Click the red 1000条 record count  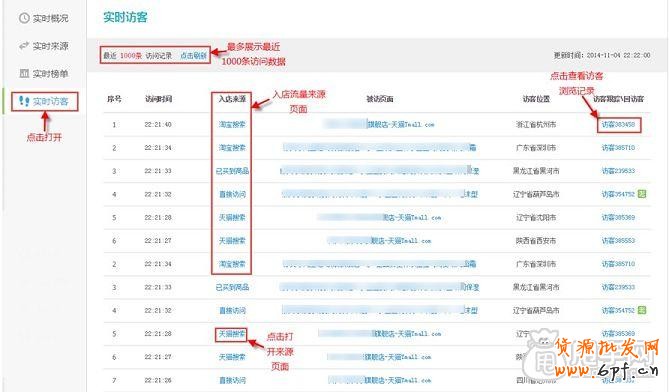tap(131, 55)
